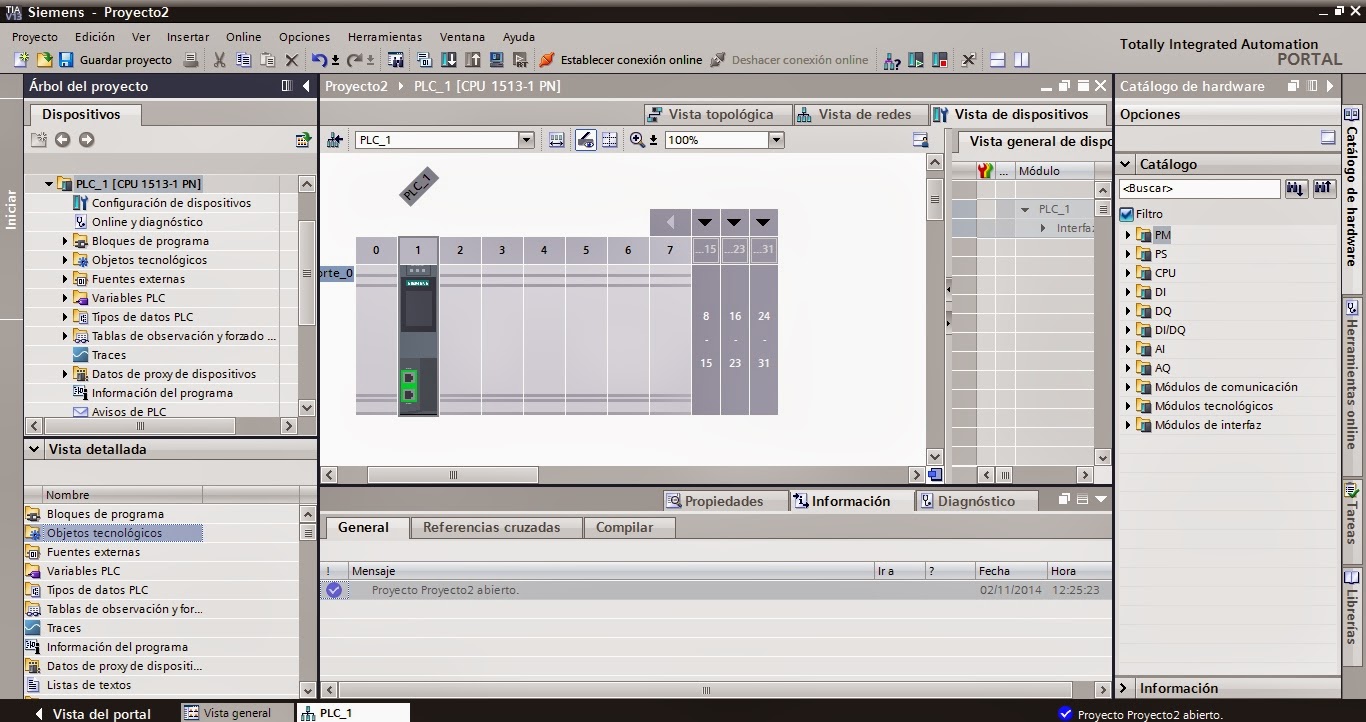Screen dimensions: 1366x722
Task: Open the Herramientas menu
Action: [384, 36]
